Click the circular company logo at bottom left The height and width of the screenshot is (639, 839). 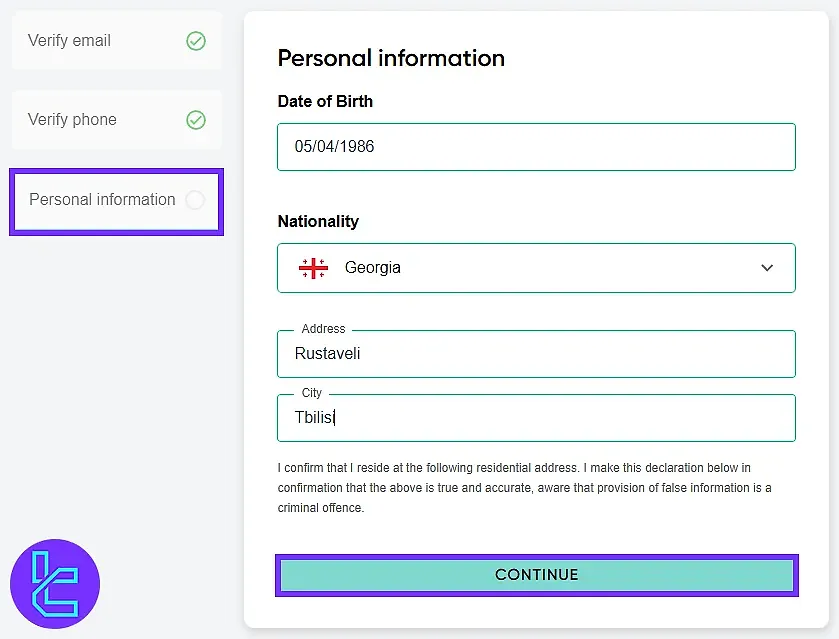click(55, 583)
